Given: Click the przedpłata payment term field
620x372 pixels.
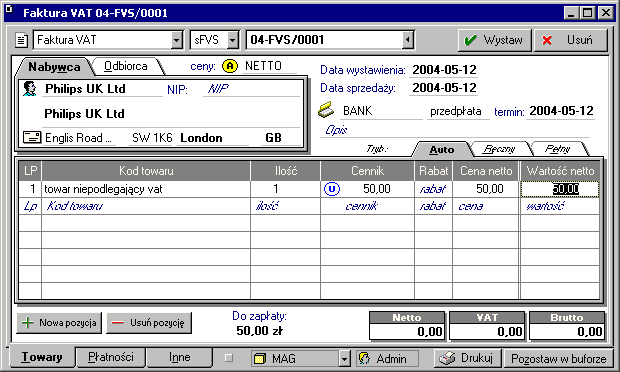Looking at the screenshot, I should click(458, 111).
